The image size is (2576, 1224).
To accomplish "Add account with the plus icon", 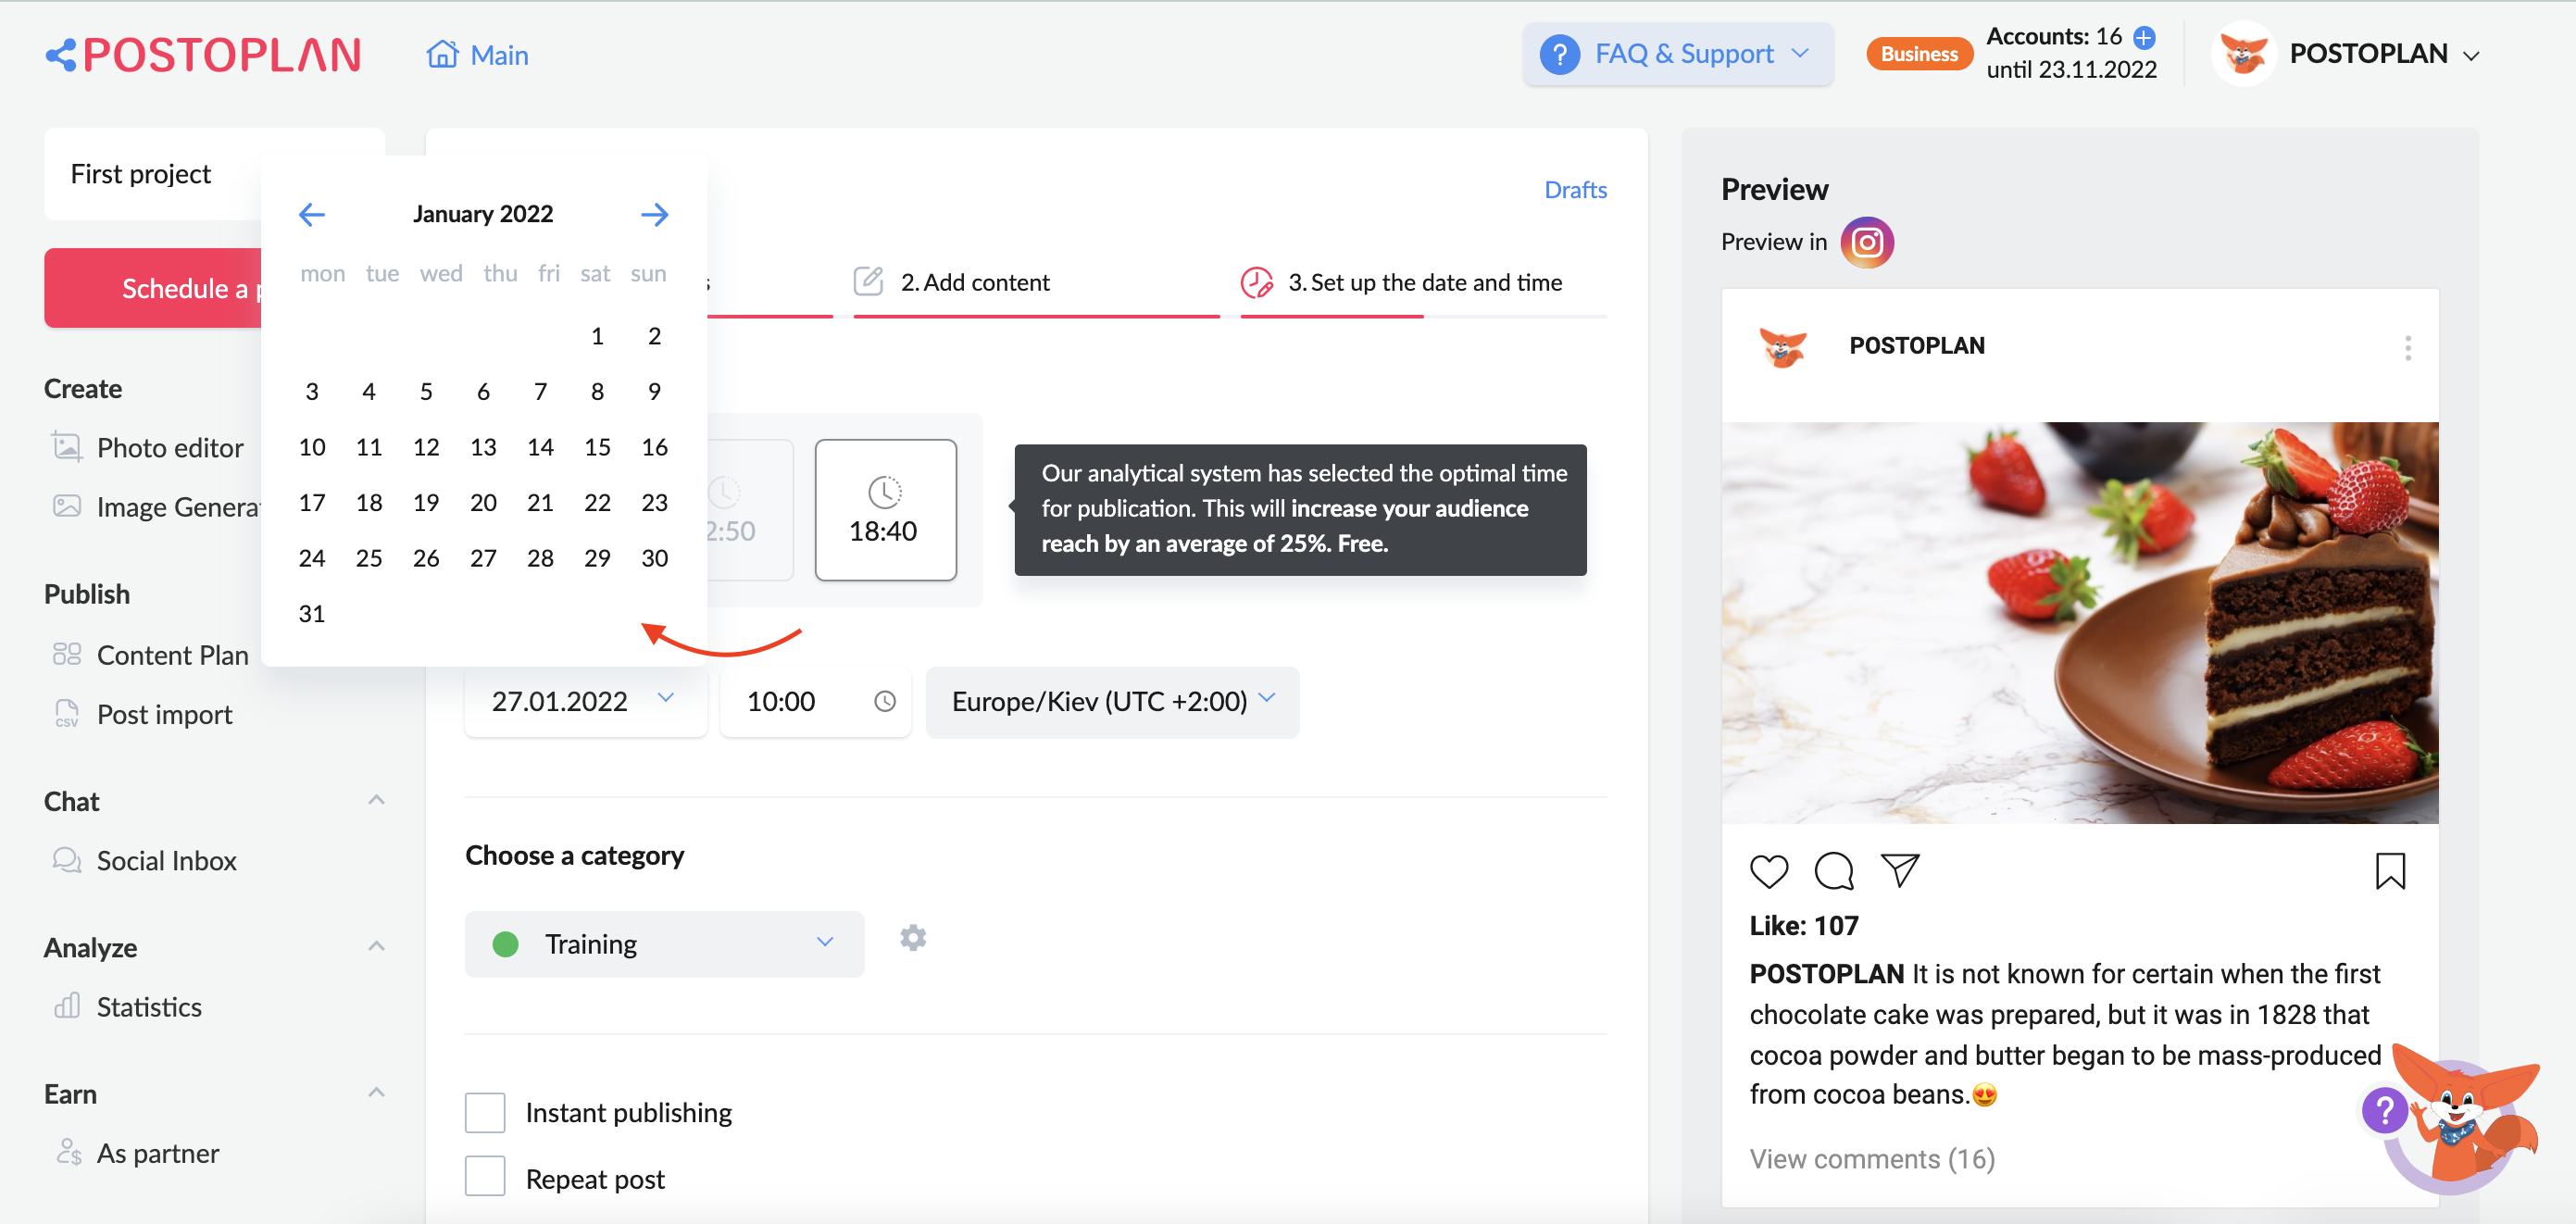I will click(x=2144, y=37).
